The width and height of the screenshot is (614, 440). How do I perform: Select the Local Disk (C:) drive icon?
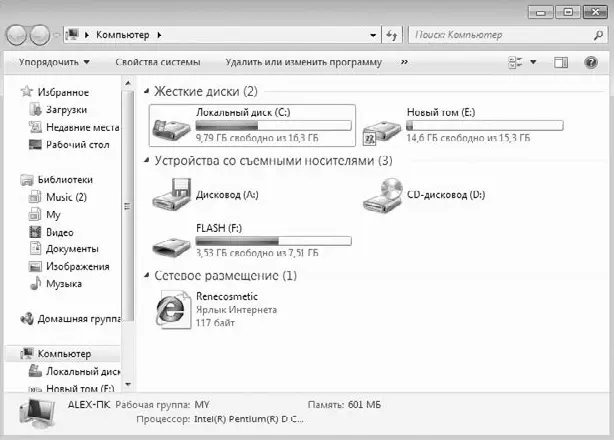171,129
